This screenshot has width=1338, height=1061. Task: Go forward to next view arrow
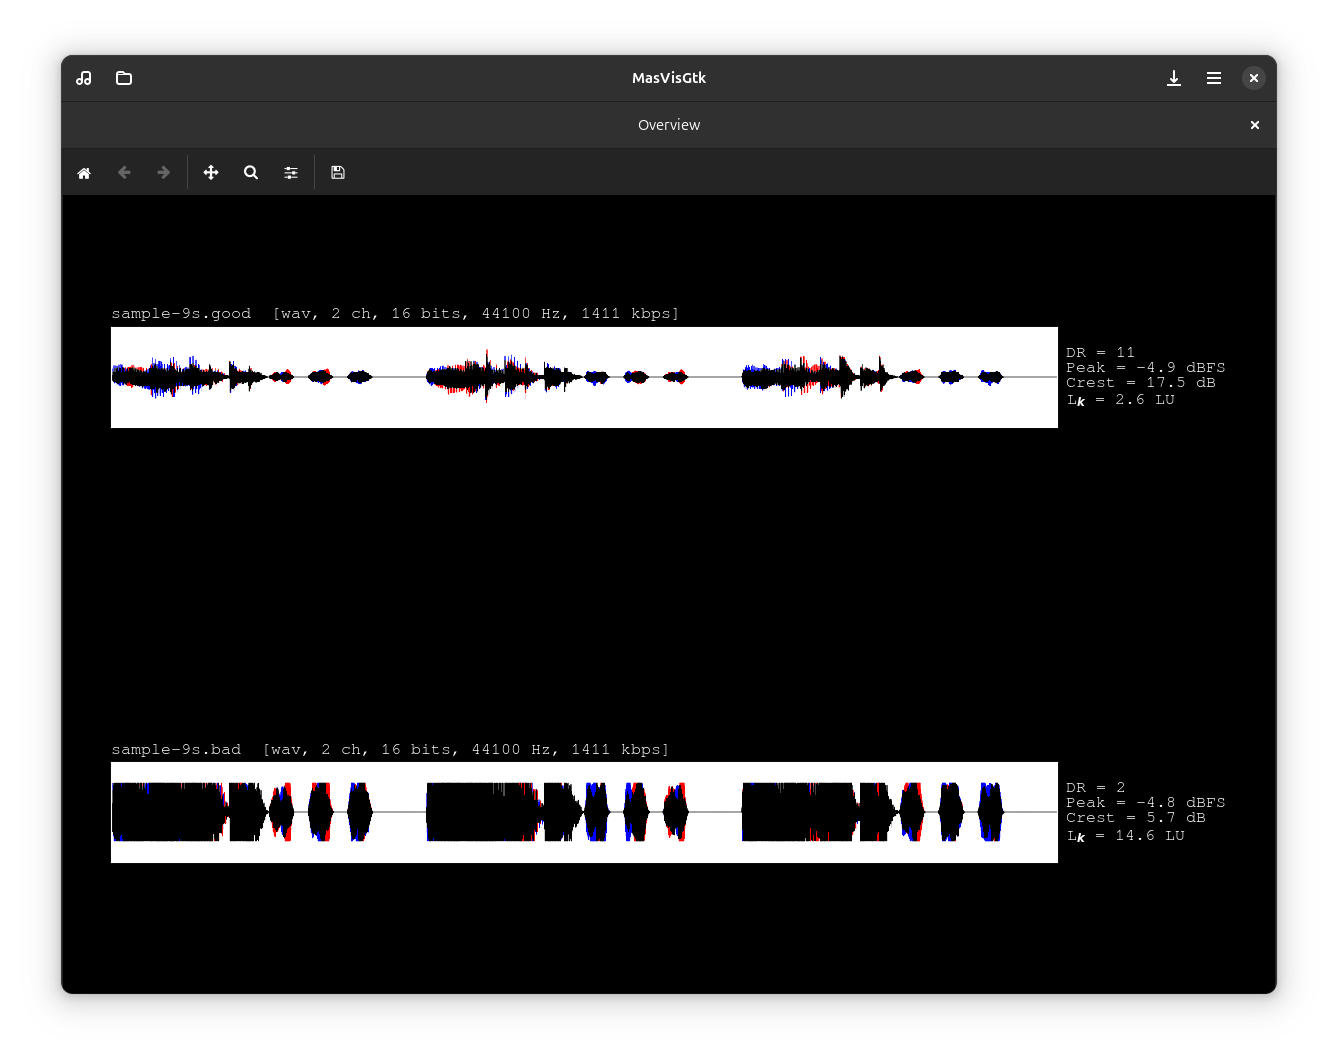click(164, 173)
